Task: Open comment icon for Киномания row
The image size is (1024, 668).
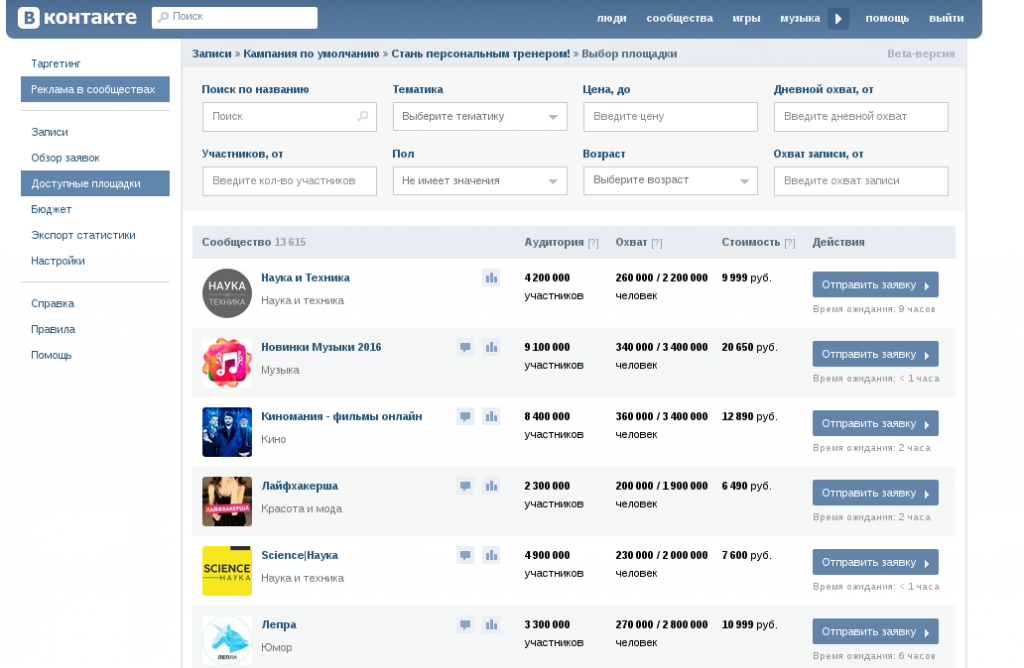Action: pos(465,416)
